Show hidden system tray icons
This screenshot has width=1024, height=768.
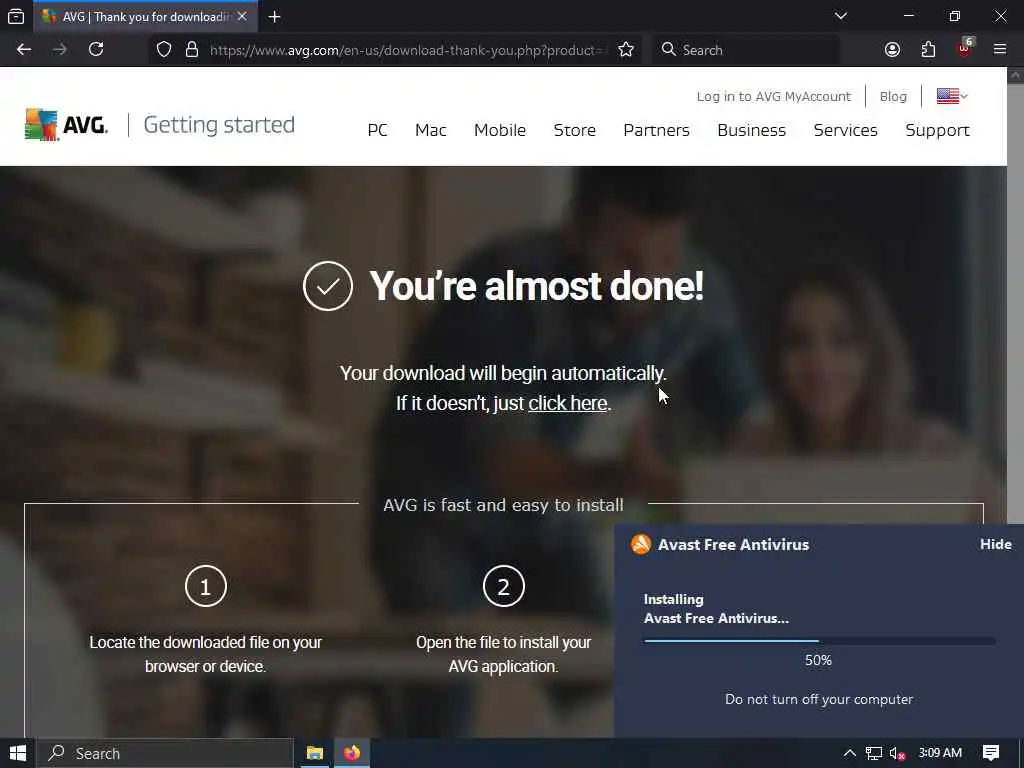coord(850,753)
